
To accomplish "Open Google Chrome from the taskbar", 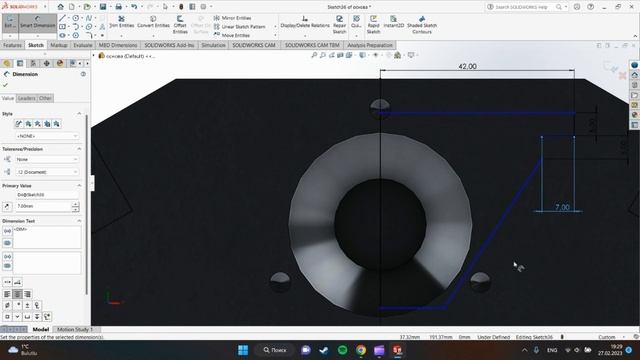I will click(x=361, y=350).
